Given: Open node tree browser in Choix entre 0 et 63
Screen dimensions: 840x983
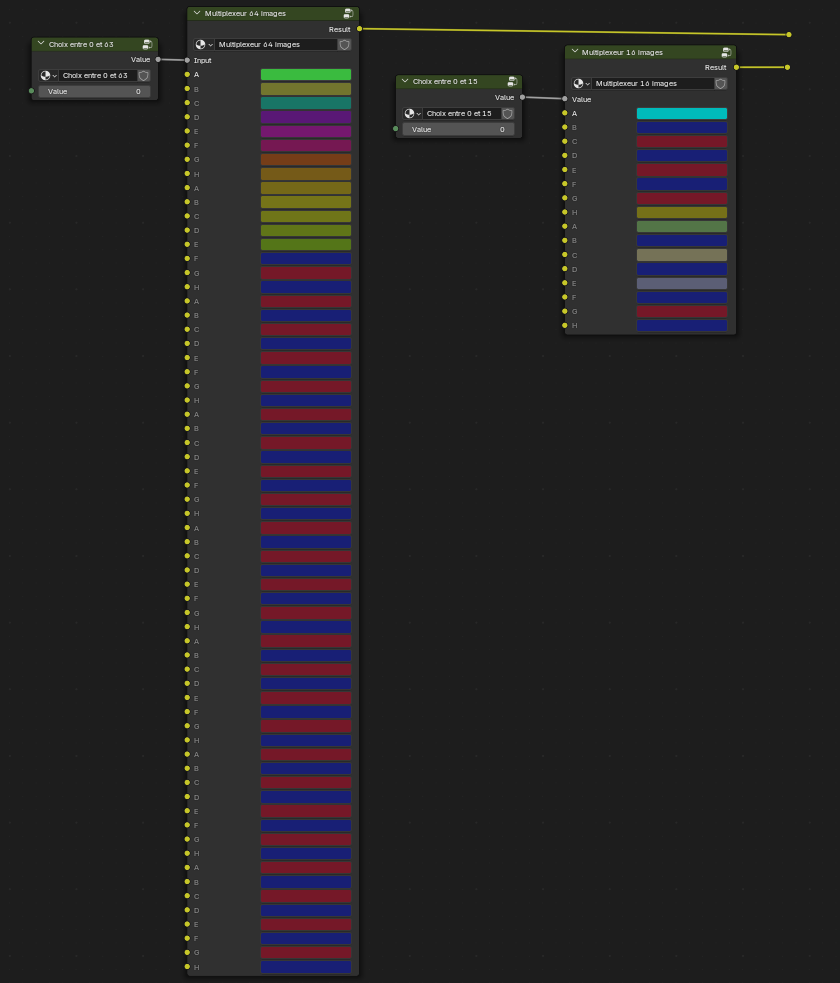Looking at the screenshot, I should coord(48,75).
